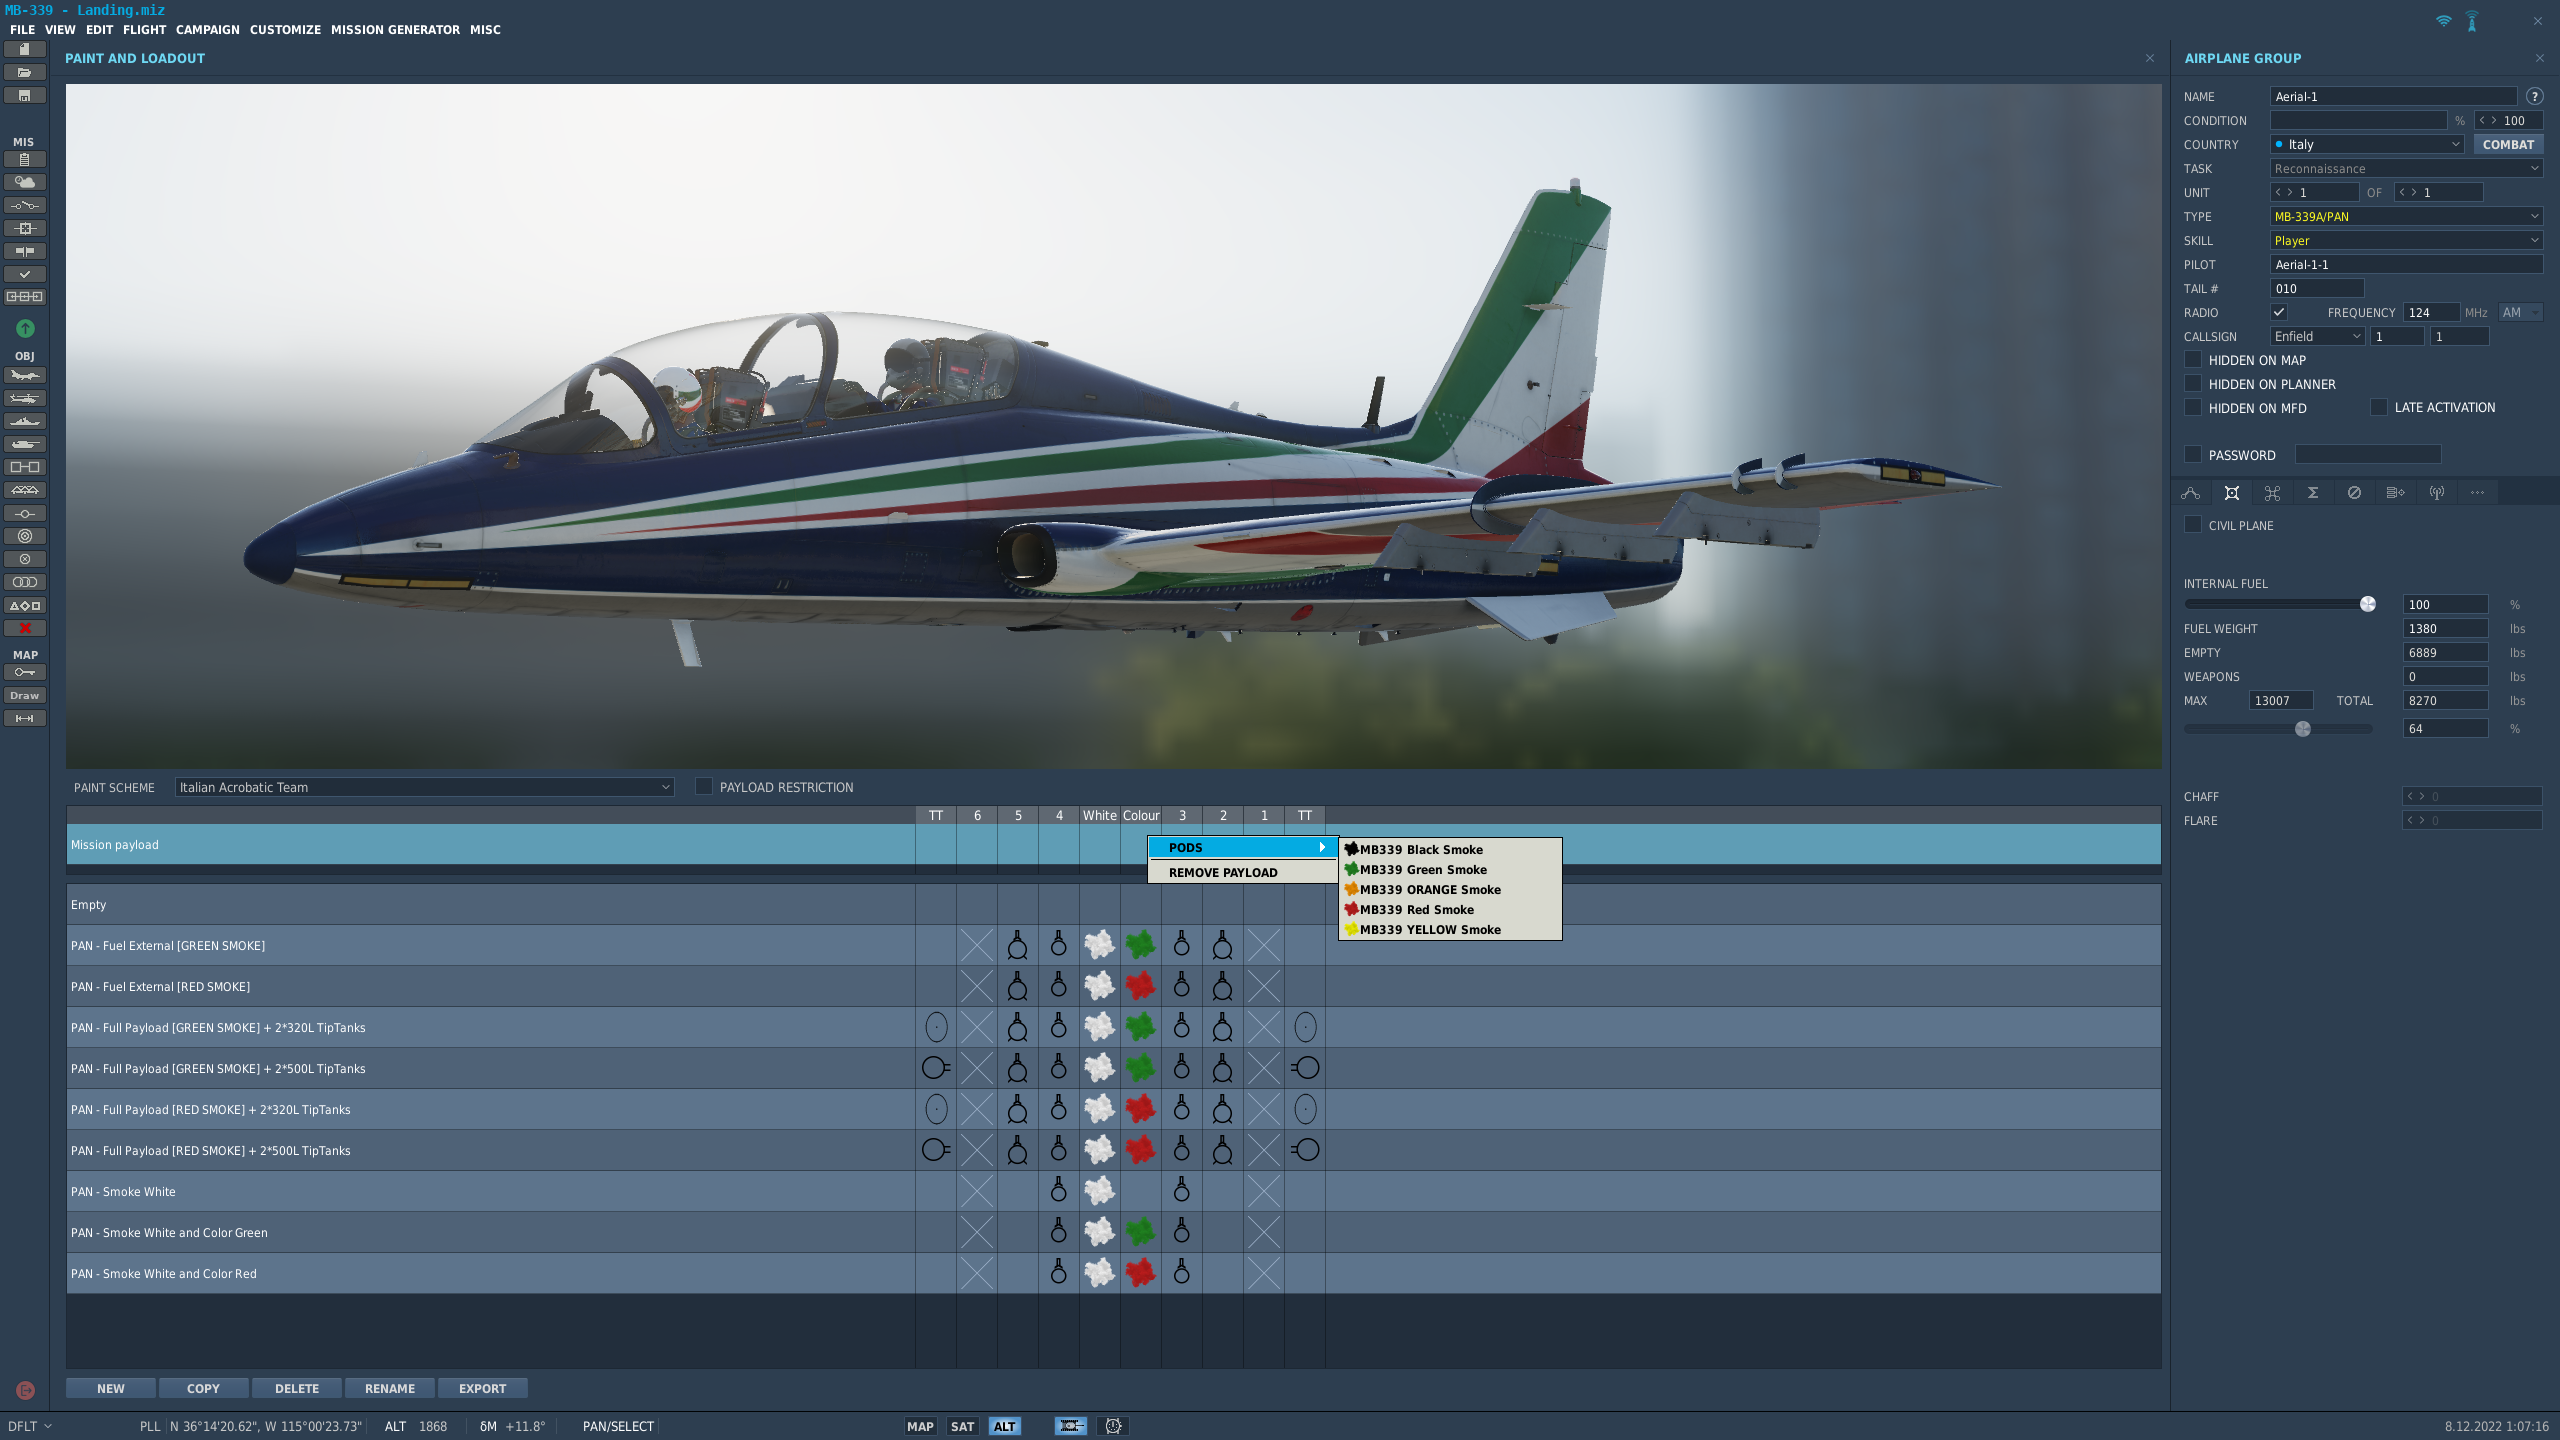Open the weather settings cloud icon
The width and height of the screenshot is (2560, 1440).
[25, 182]
